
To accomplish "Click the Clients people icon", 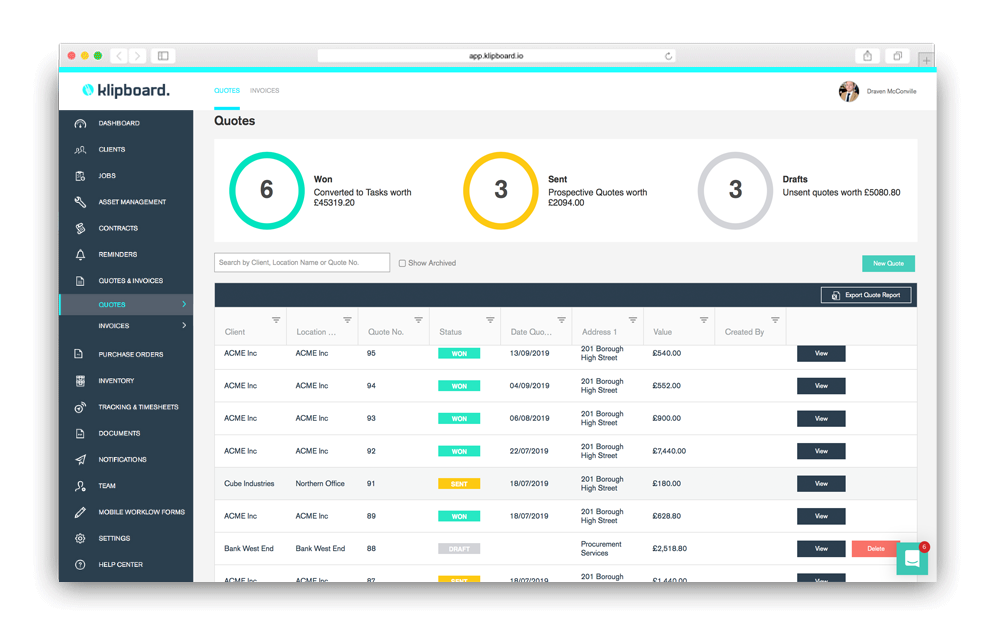I will [80, 150].
